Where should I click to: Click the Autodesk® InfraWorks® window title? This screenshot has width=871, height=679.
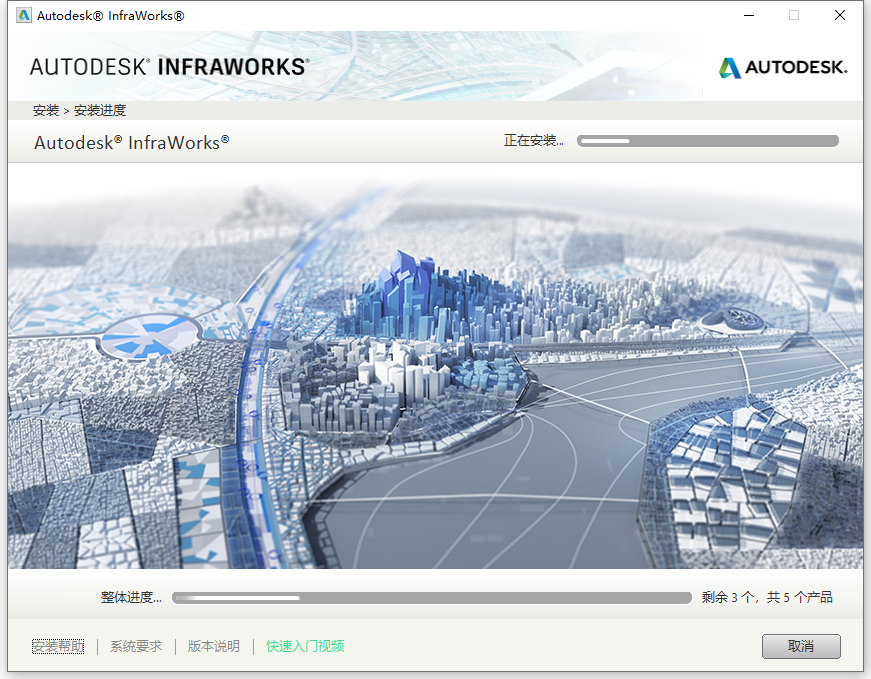pyautogui.click(x=111, y=16)
